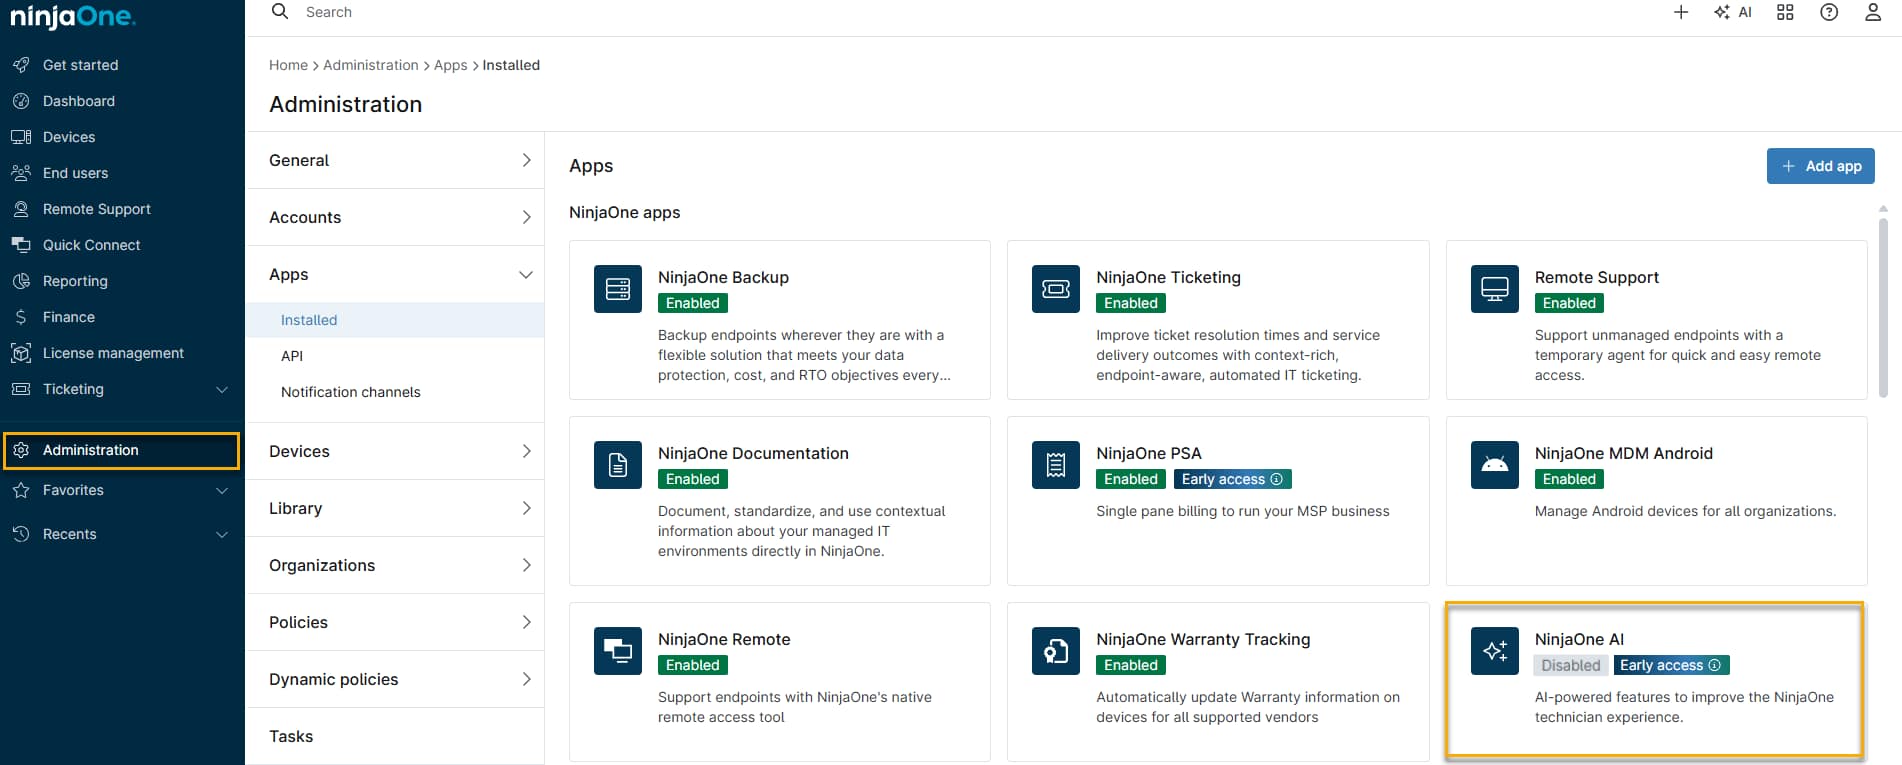
Task: Click the Early access info icon on NinjaOne PSA
Action: click(1276, 479)
